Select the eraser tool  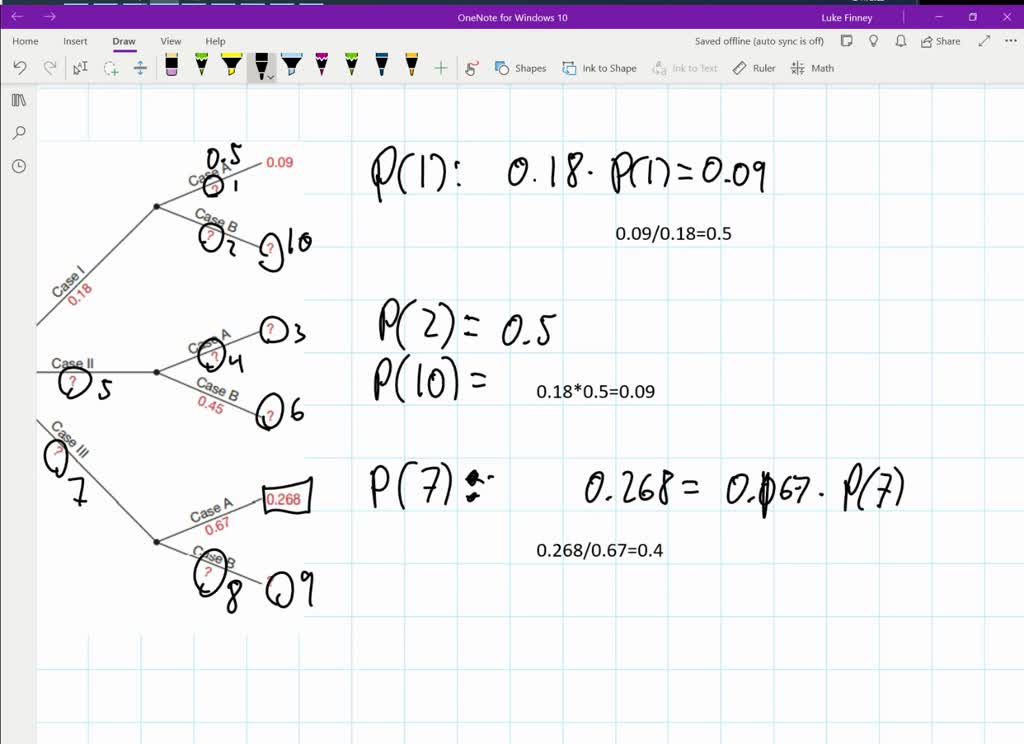[171, 67]
